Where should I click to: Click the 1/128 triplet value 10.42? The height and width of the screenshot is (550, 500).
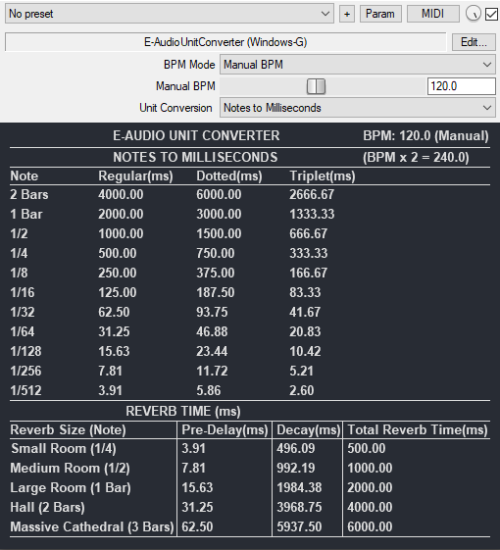305,352
